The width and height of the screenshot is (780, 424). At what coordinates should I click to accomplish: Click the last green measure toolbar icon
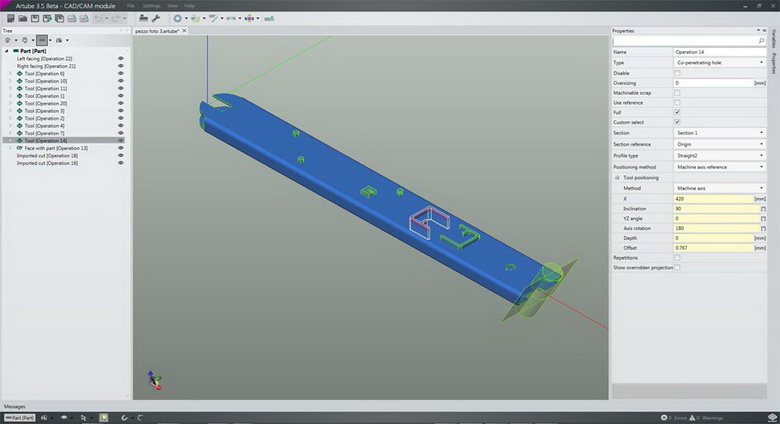coord(269,18)
